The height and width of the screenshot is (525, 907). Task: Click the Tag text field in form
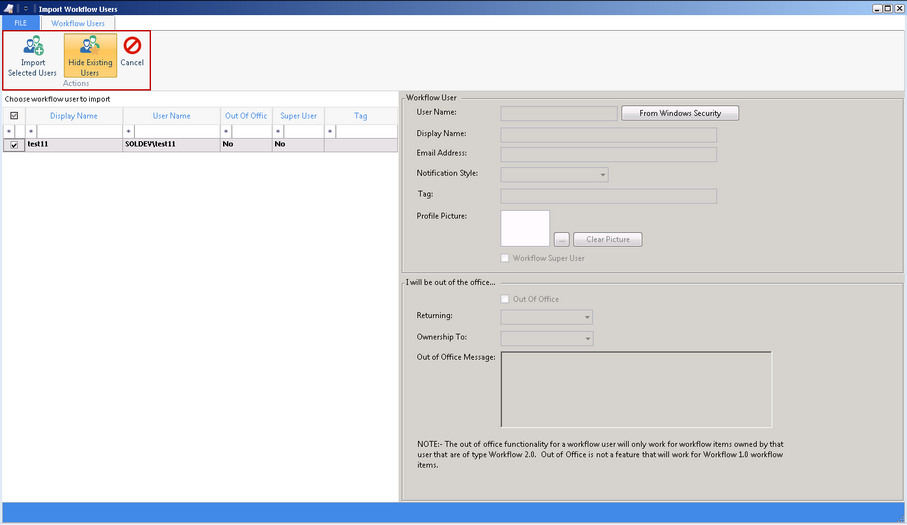point(609,196)
